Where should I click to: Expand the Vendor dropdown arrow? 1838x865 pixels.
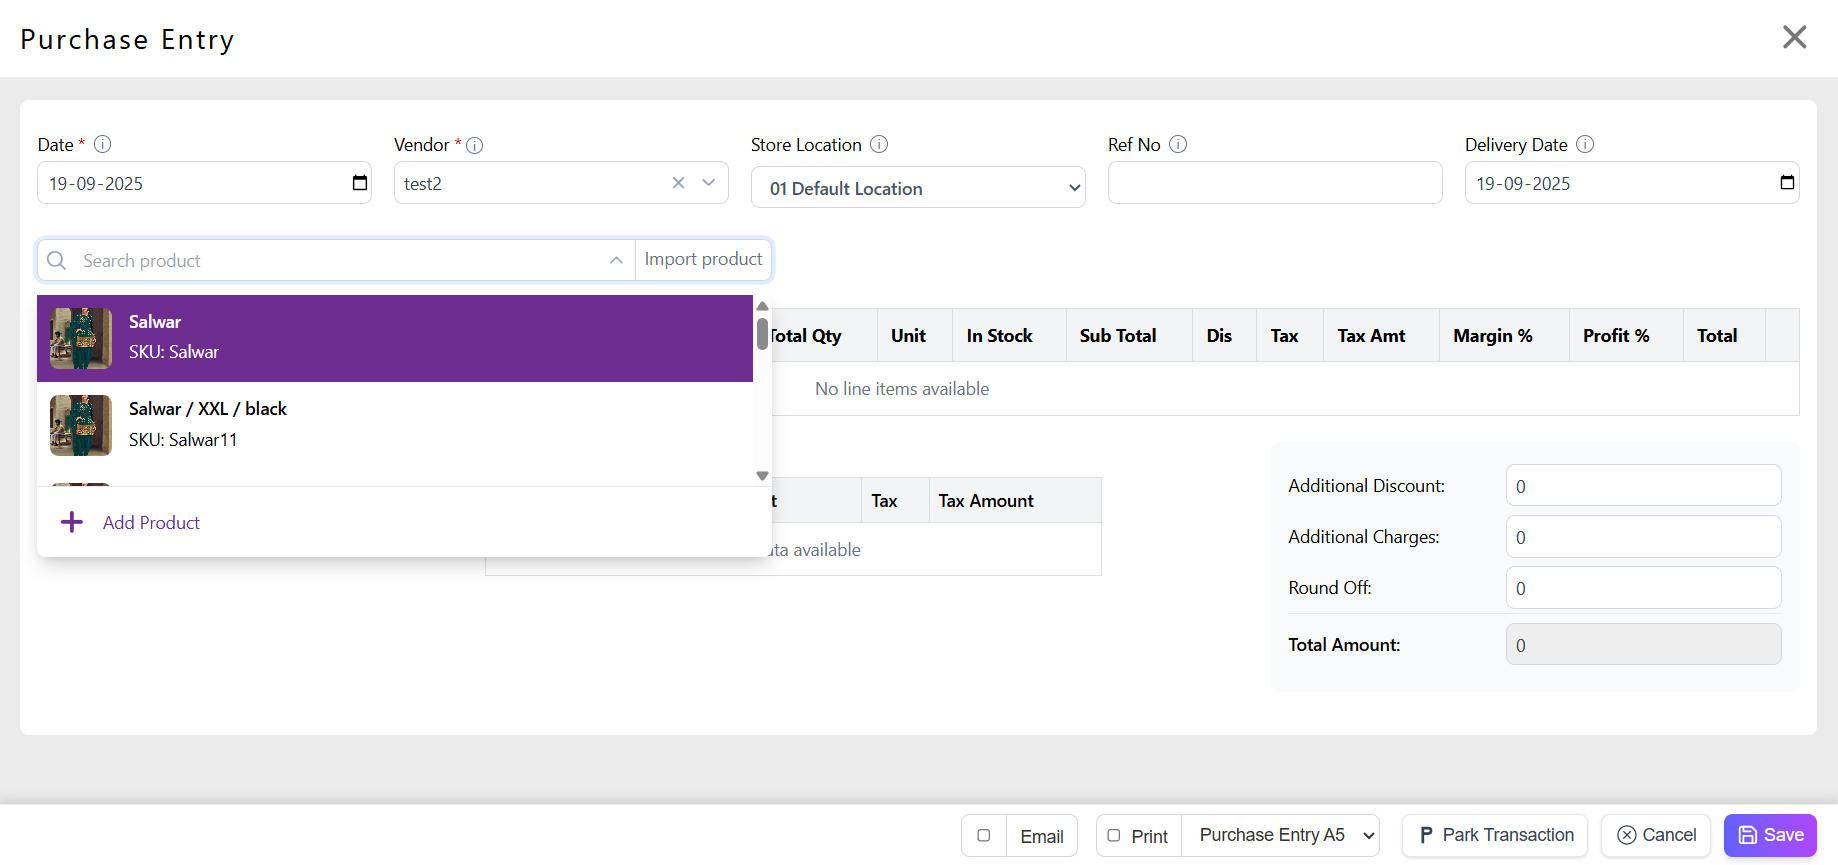[709, 183]
